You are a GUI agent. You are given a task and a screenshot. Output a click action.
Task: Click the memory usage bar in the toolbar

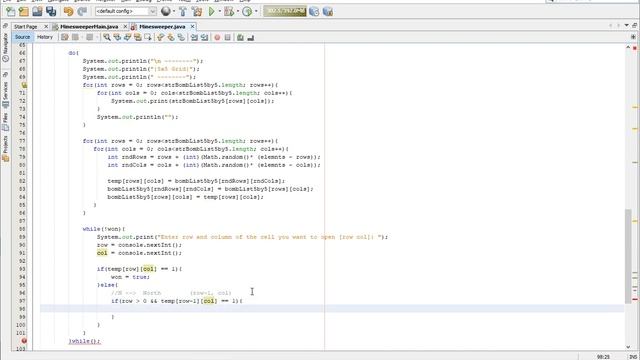[x=284, y=11]
